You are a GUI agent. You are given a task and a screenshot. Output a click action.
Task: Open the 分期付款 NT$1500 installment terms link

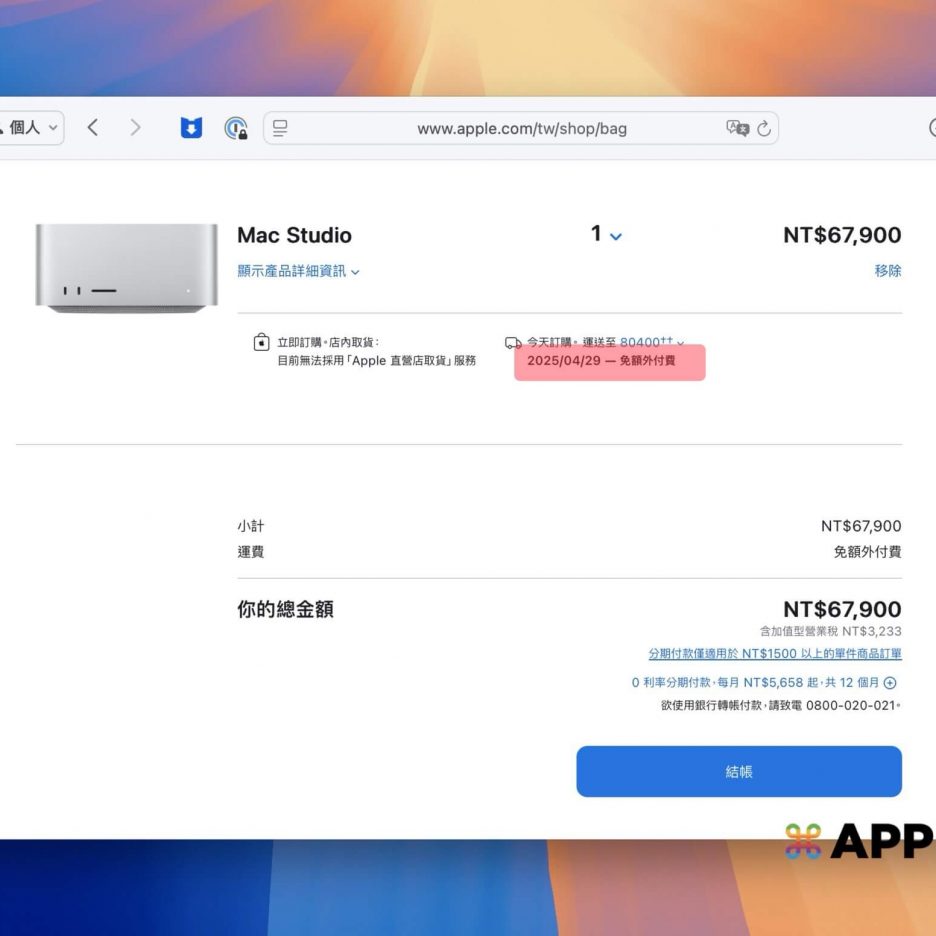(774, 654)
